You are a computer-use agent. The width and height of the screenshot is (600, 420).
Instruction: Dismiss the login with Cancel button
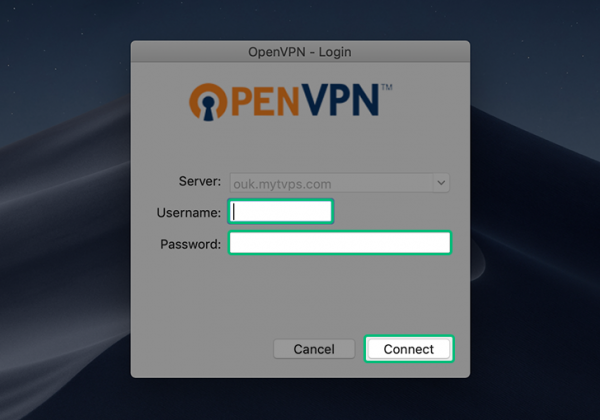pos(314,349)
